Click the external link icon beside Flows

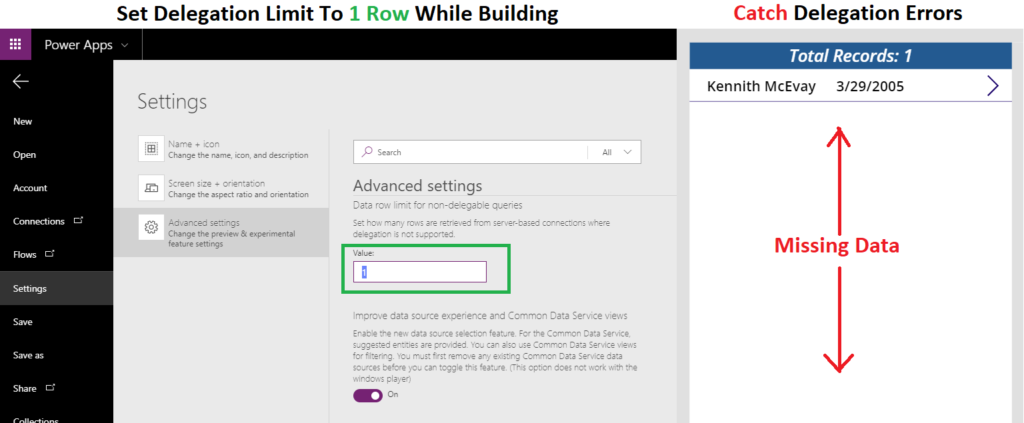[50, 254]
